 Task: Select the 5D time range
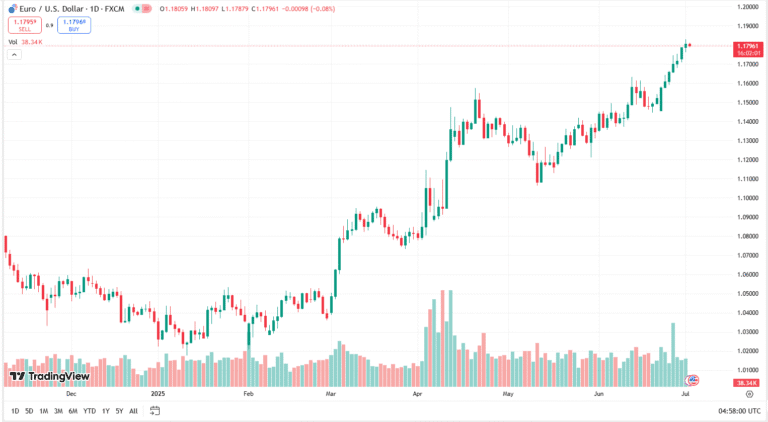[29, 411]
